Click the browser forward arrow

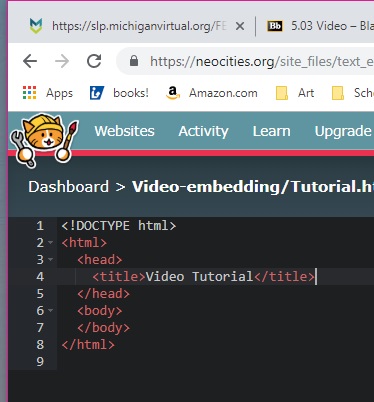tap(62, 61)
